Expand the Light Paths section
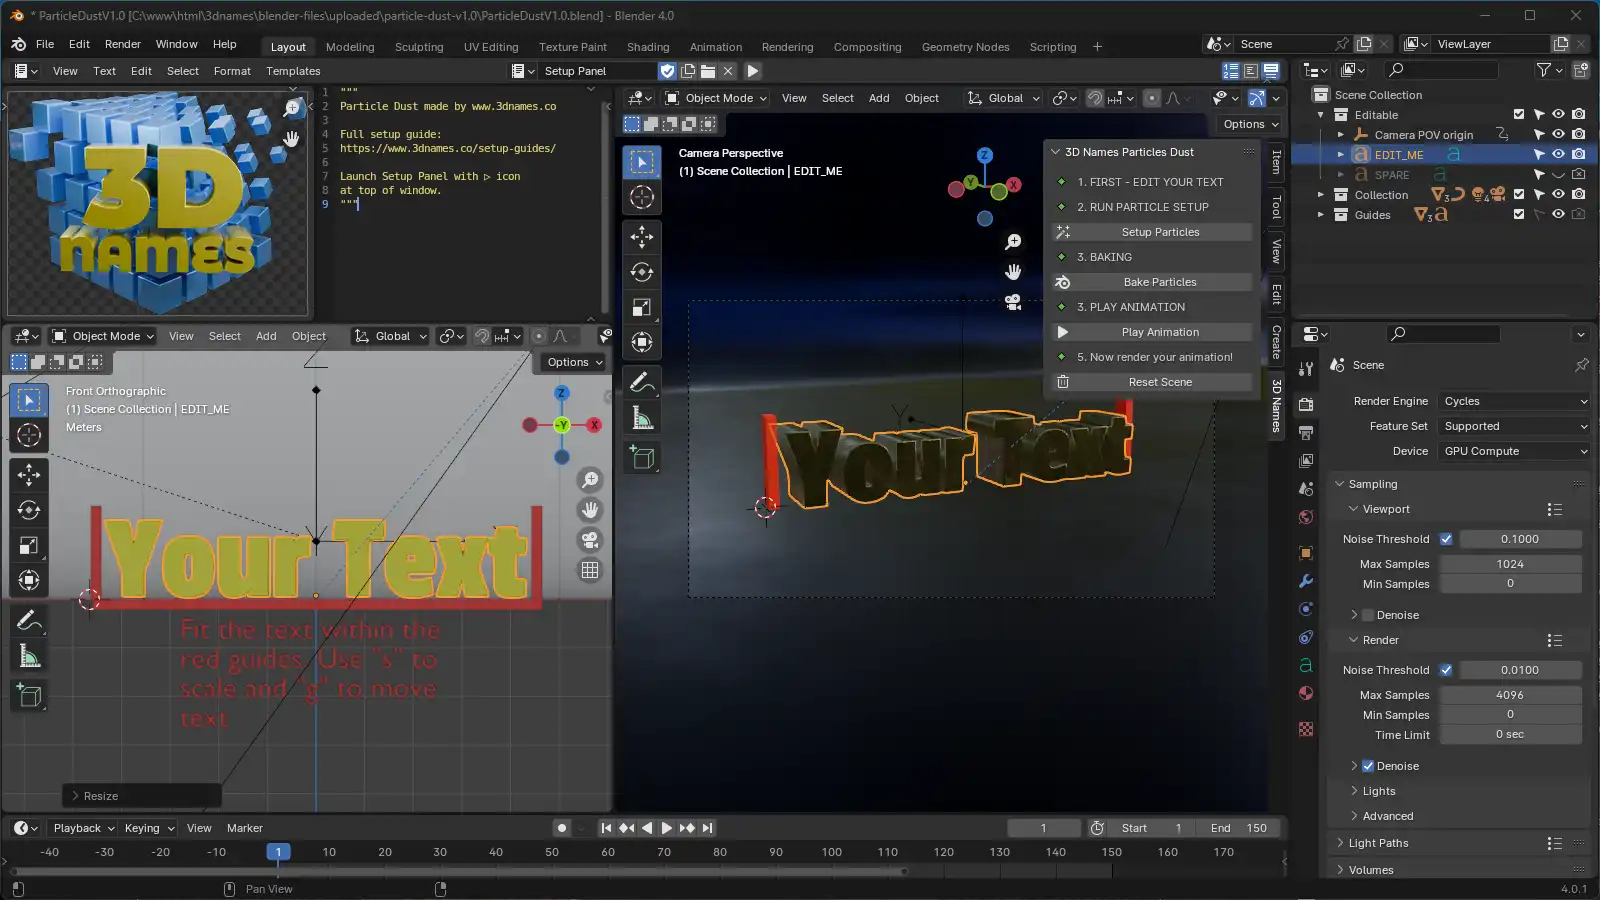This screenshot has height=900, width=1600. 1378,843
